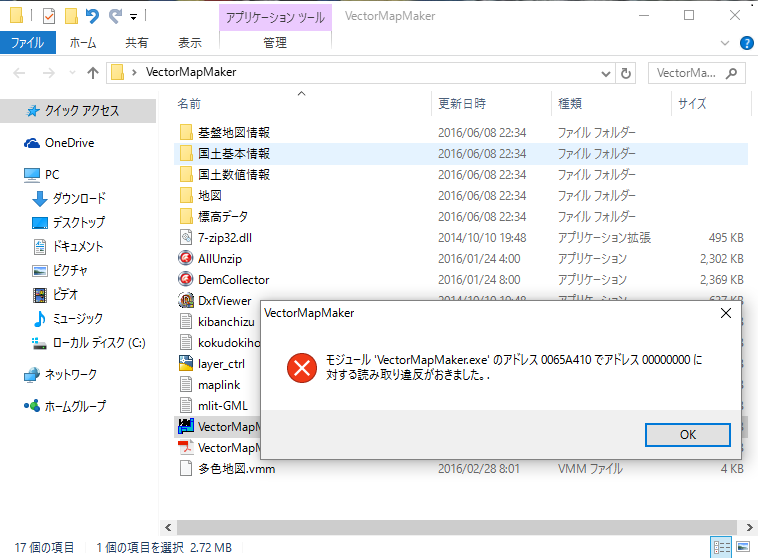Viewport: 758px width, 558px height.
Task: Select the DxfViewer application
Action: (x=225, y=301)
